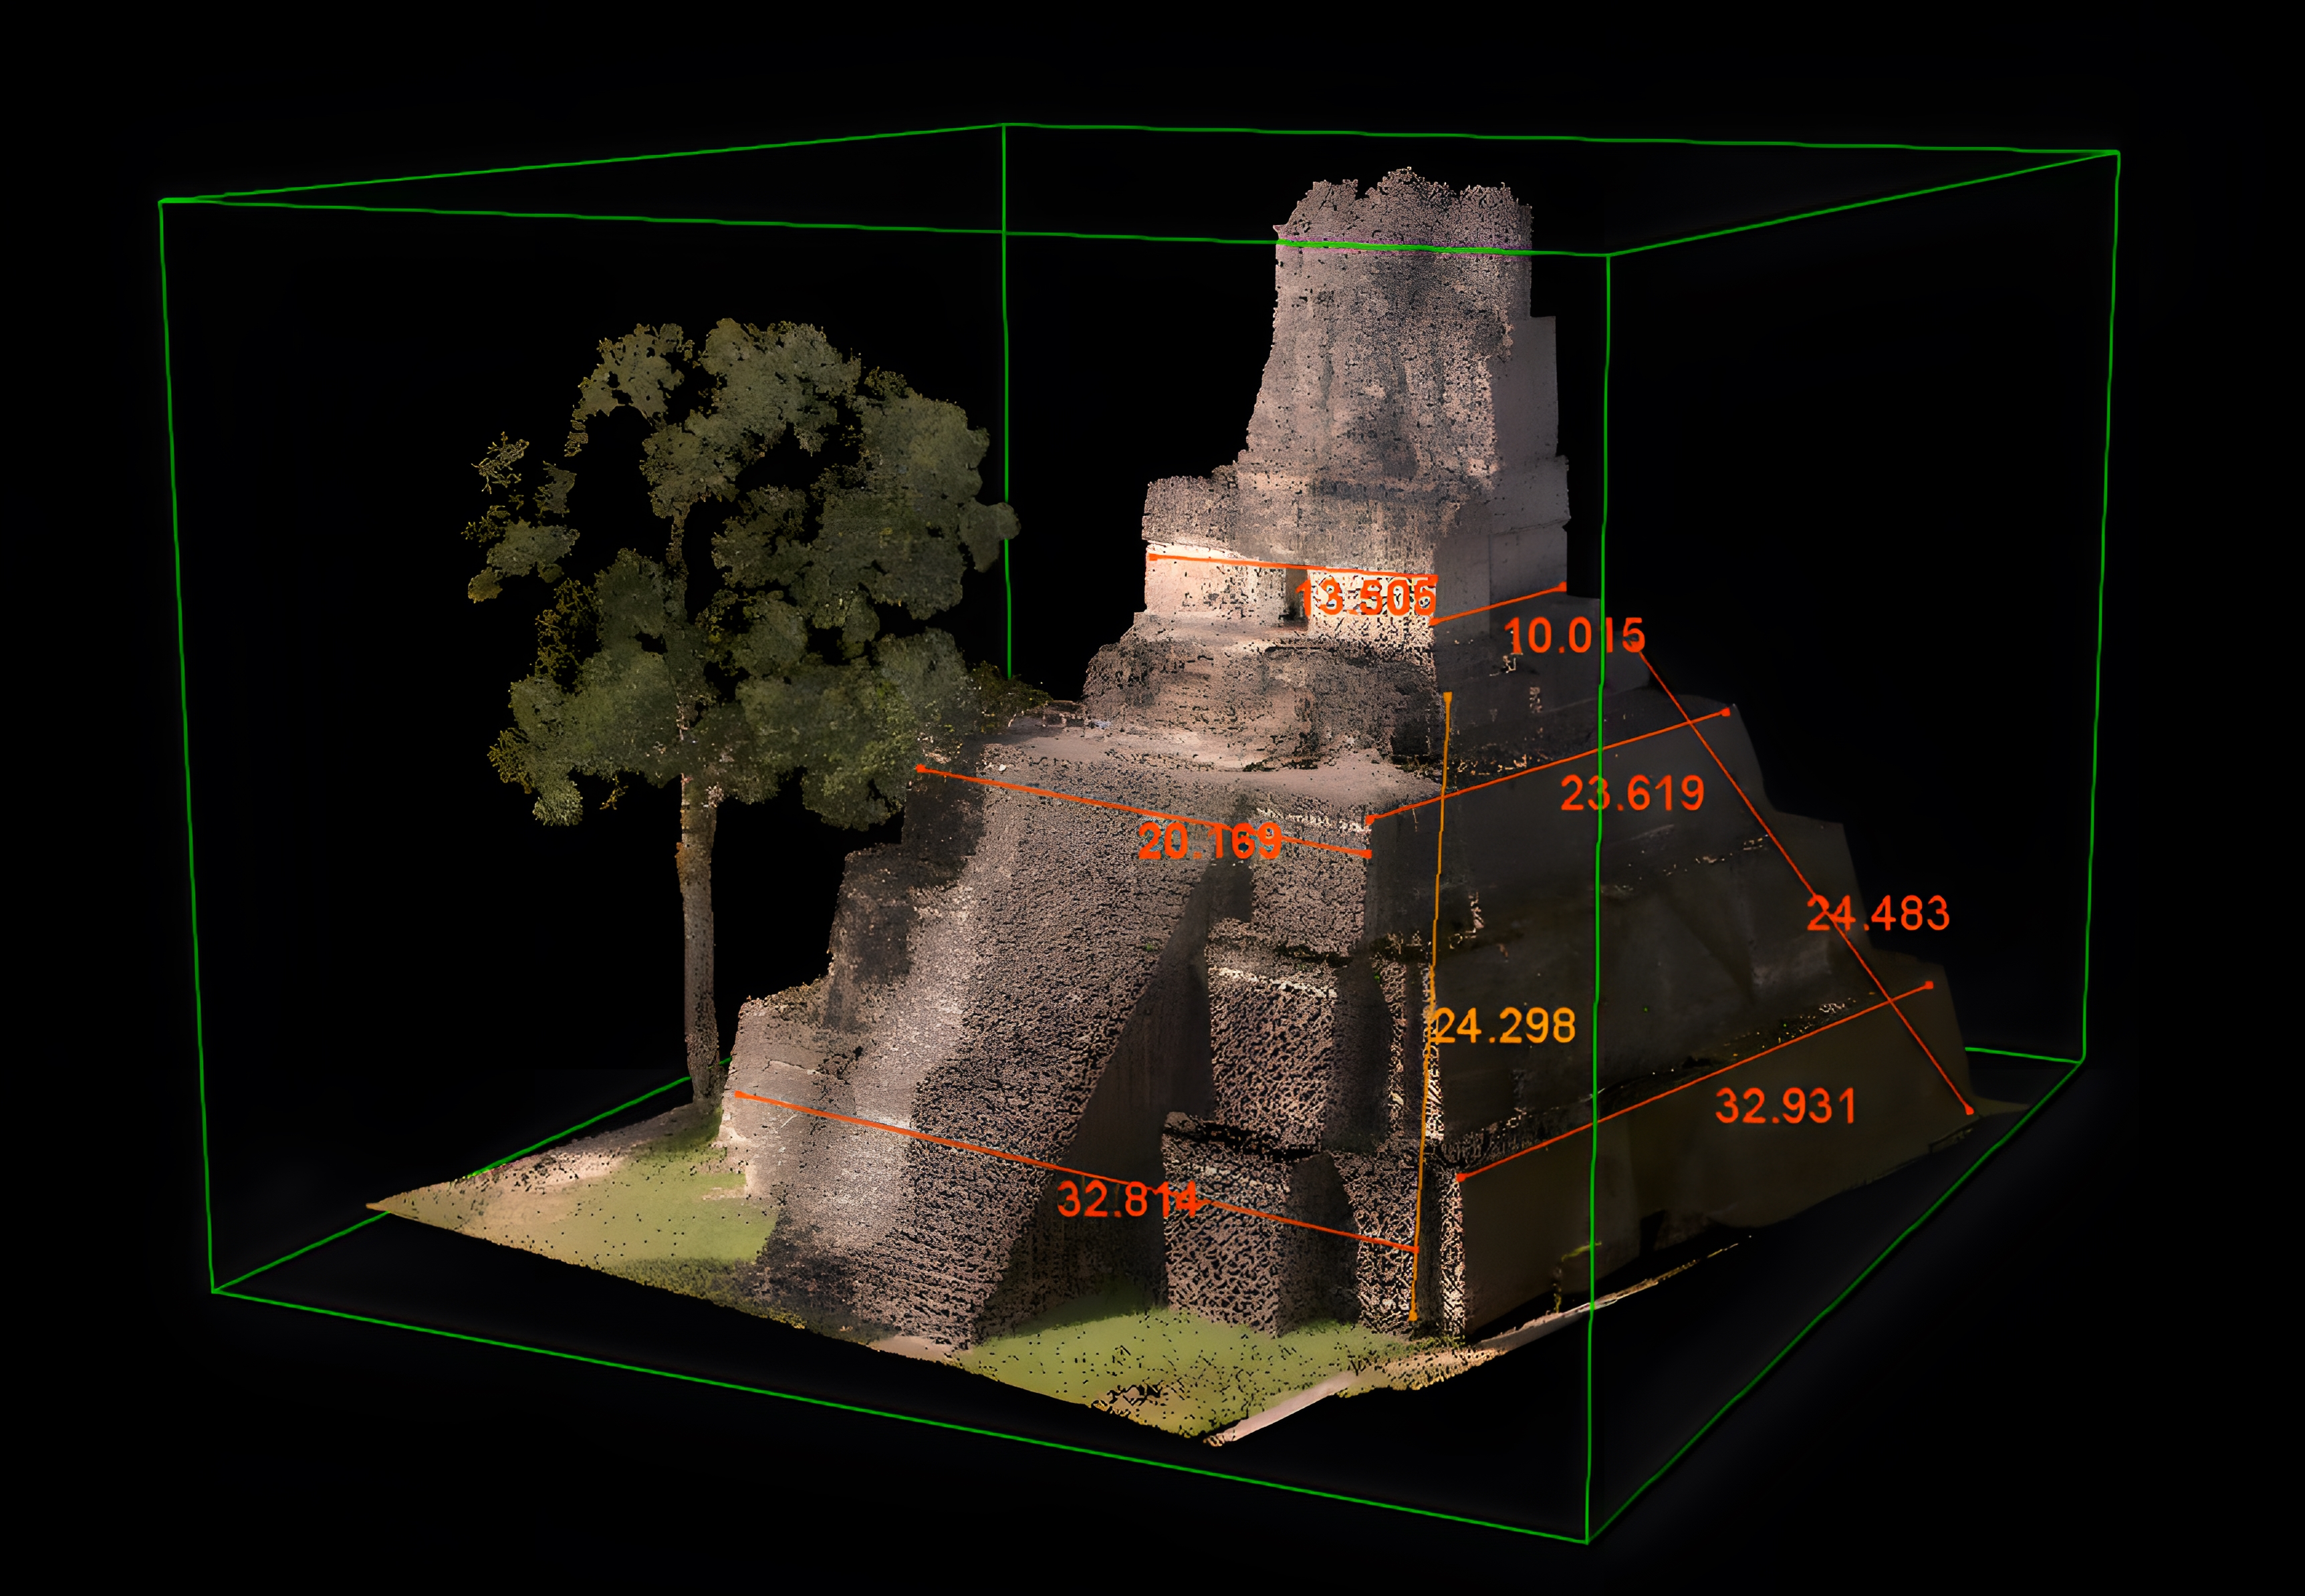Click the 32.931 base measurement label
2305x1596 pixels.
pos(1785,1106)
